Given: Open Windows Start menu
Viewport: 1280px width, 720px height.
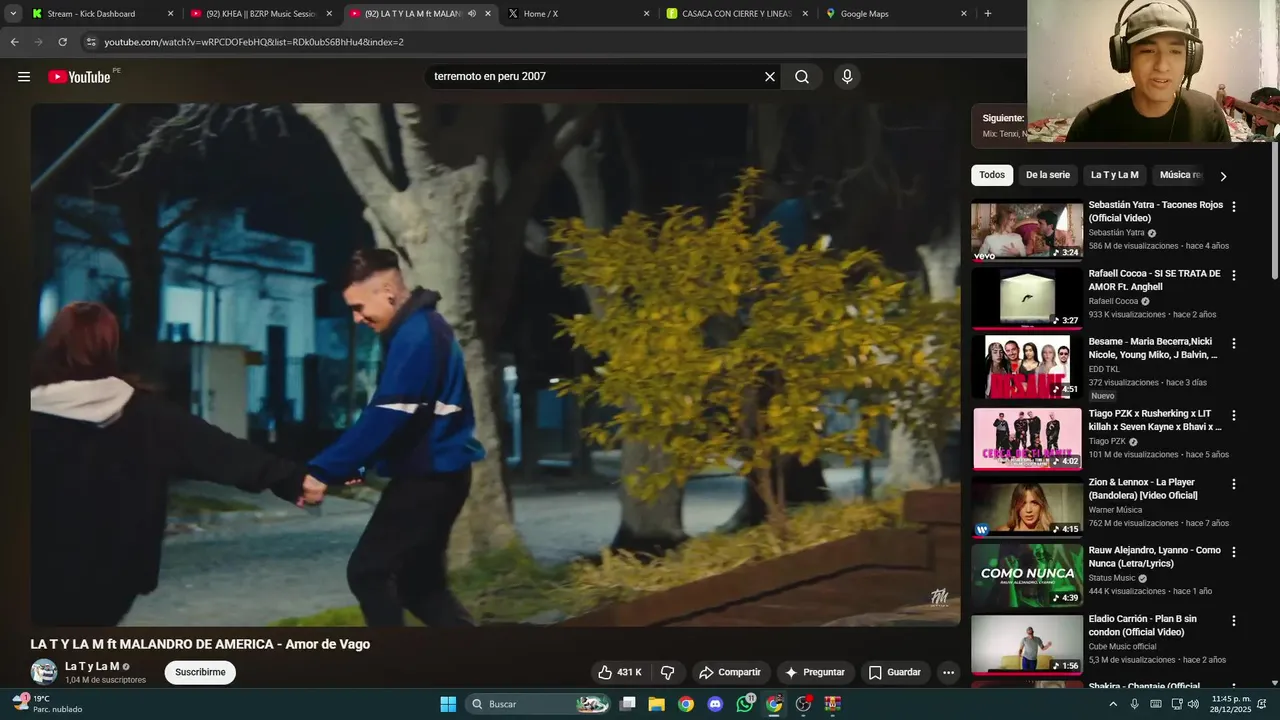Looking at the screenshot, I should [x=448, y=704].
